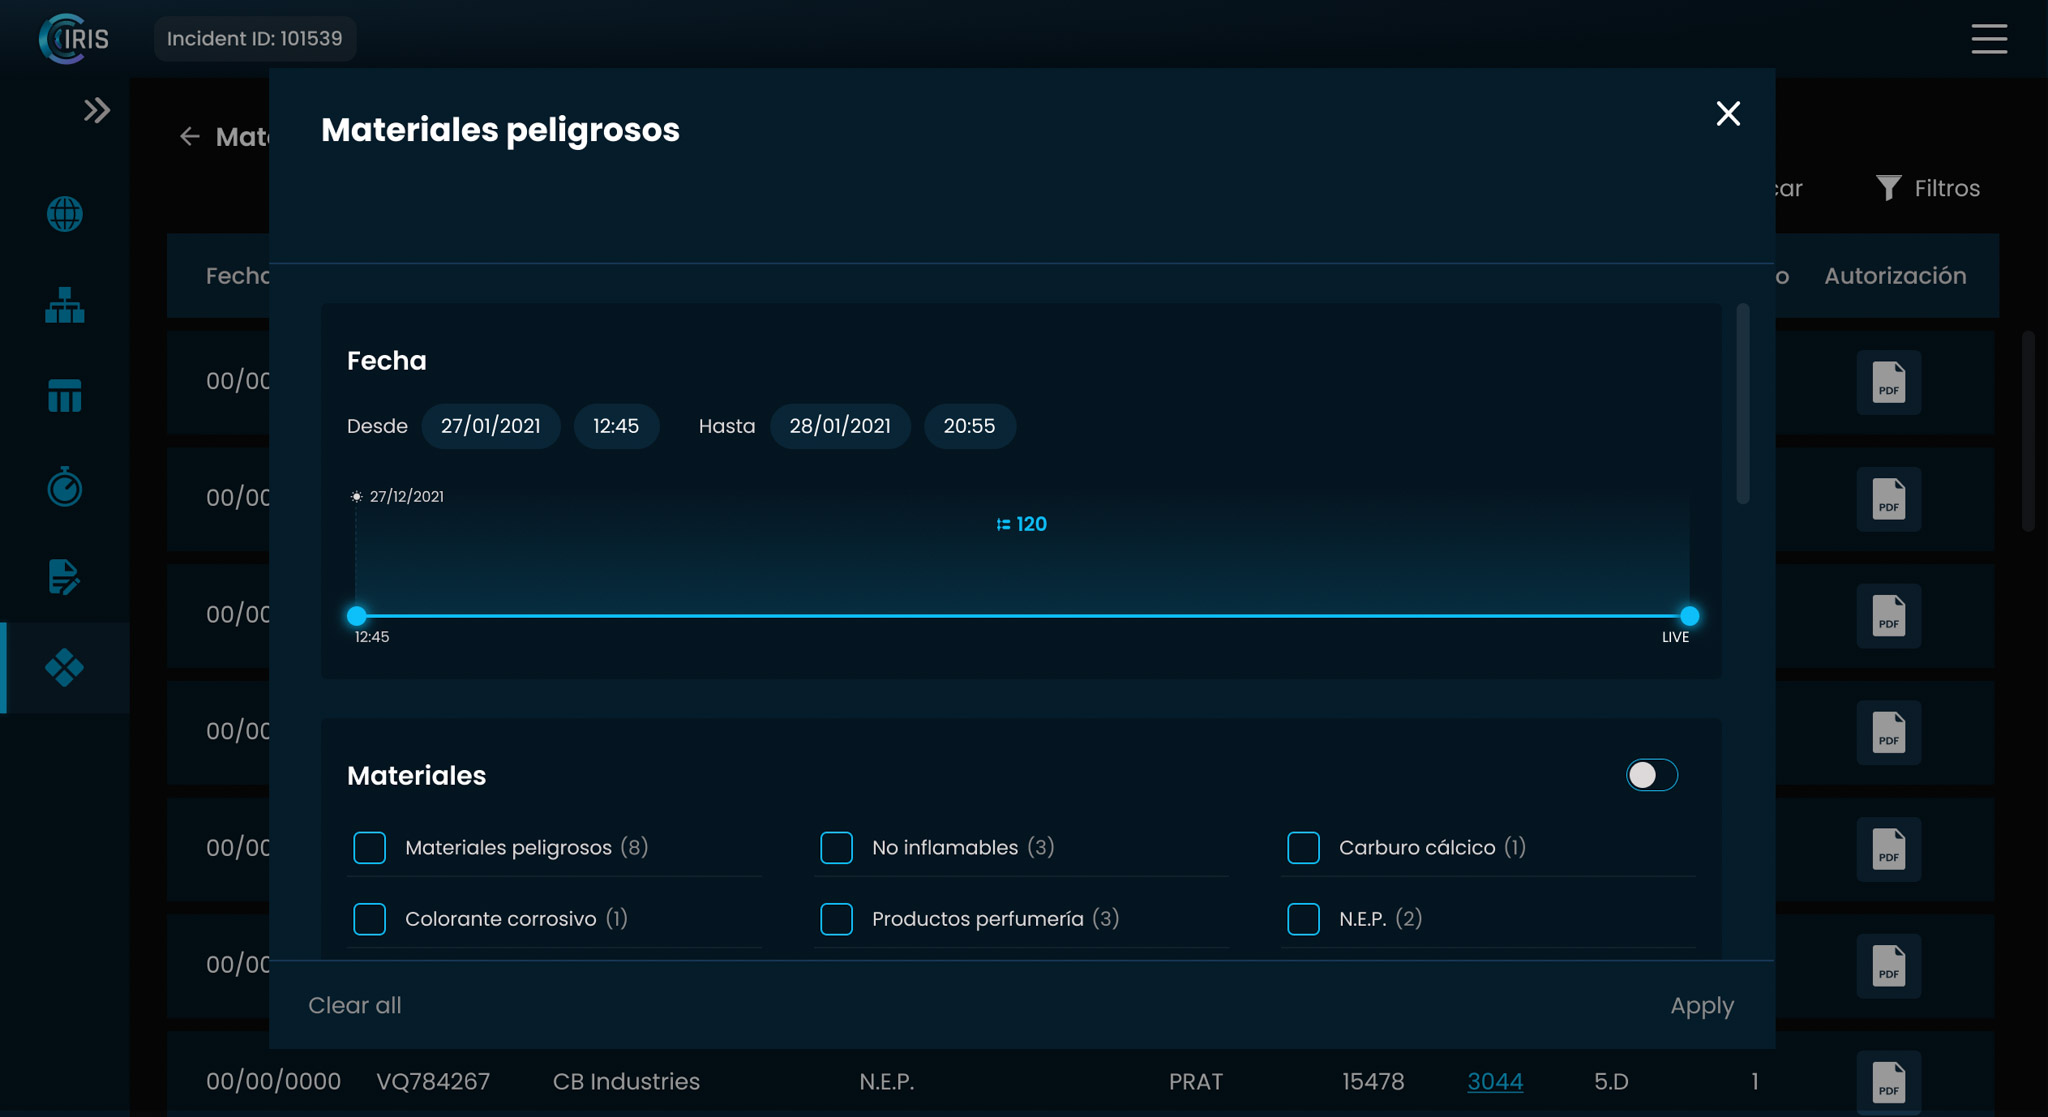Click the Filtros funnel icon
The image size is (2048, 1117).
click(1888, 188)
